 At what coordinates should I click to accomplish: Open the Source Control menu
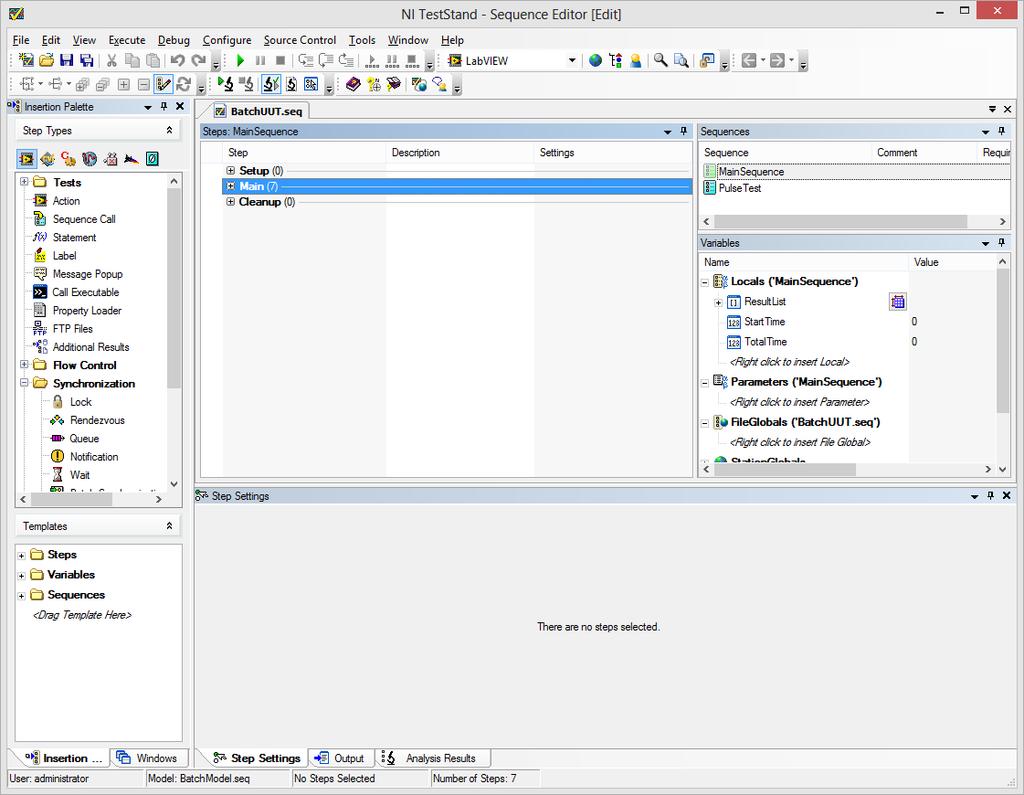pos(300,40)
